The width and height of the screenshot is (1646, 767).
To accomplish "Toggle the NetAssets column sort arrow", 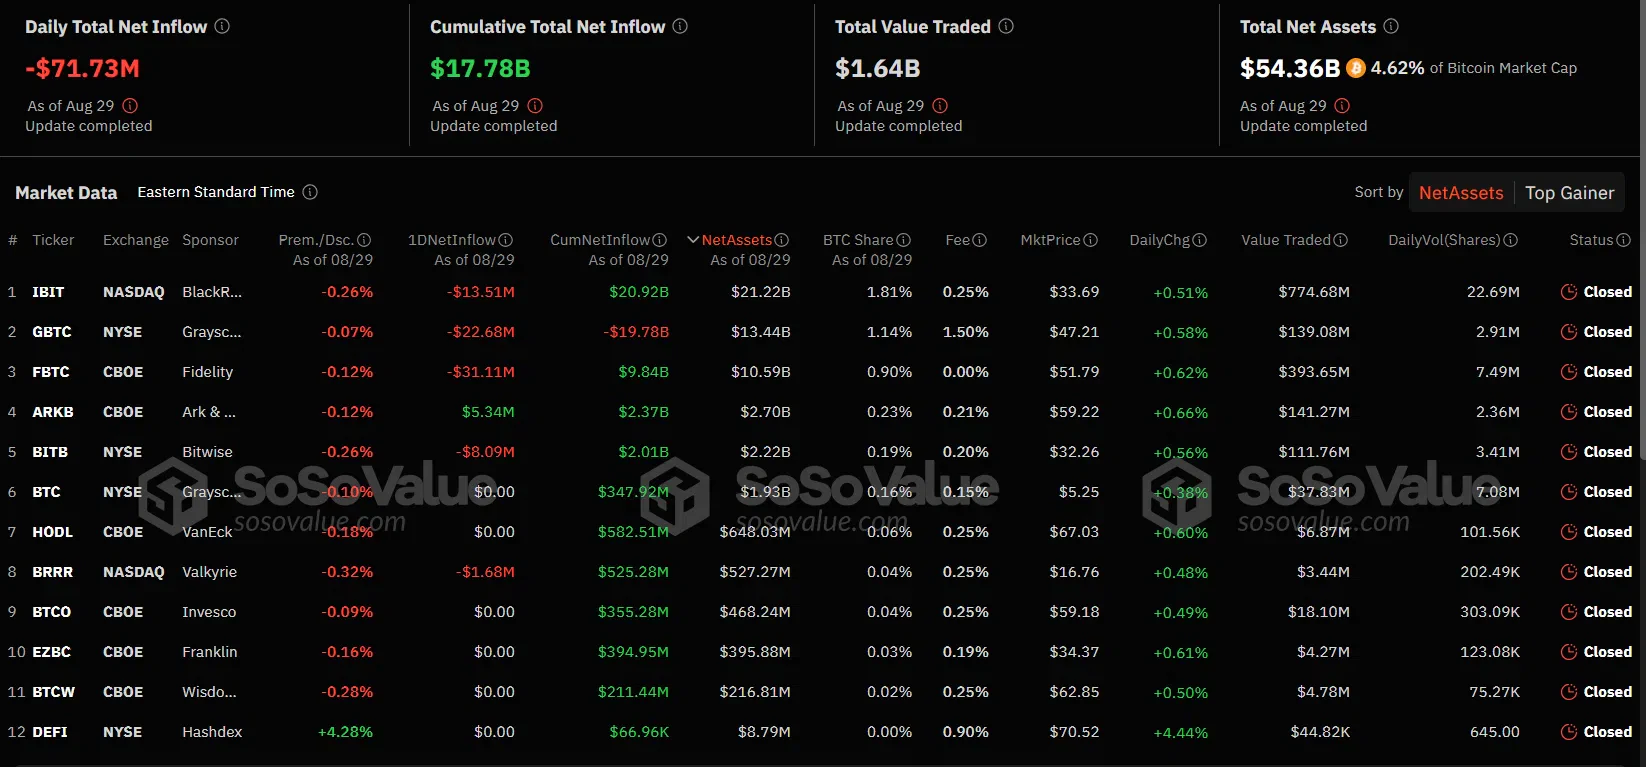I will 693,240.
